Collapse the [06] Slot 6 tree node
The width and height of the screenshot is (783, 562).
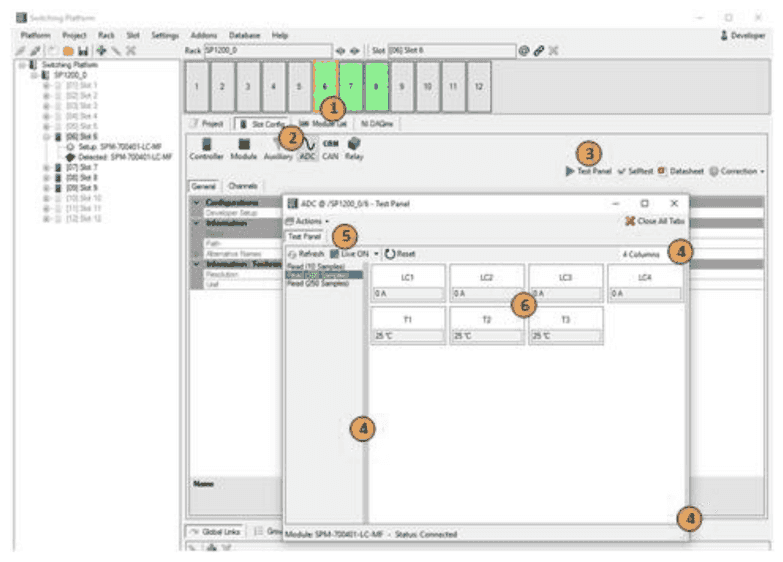click(46, 137)
